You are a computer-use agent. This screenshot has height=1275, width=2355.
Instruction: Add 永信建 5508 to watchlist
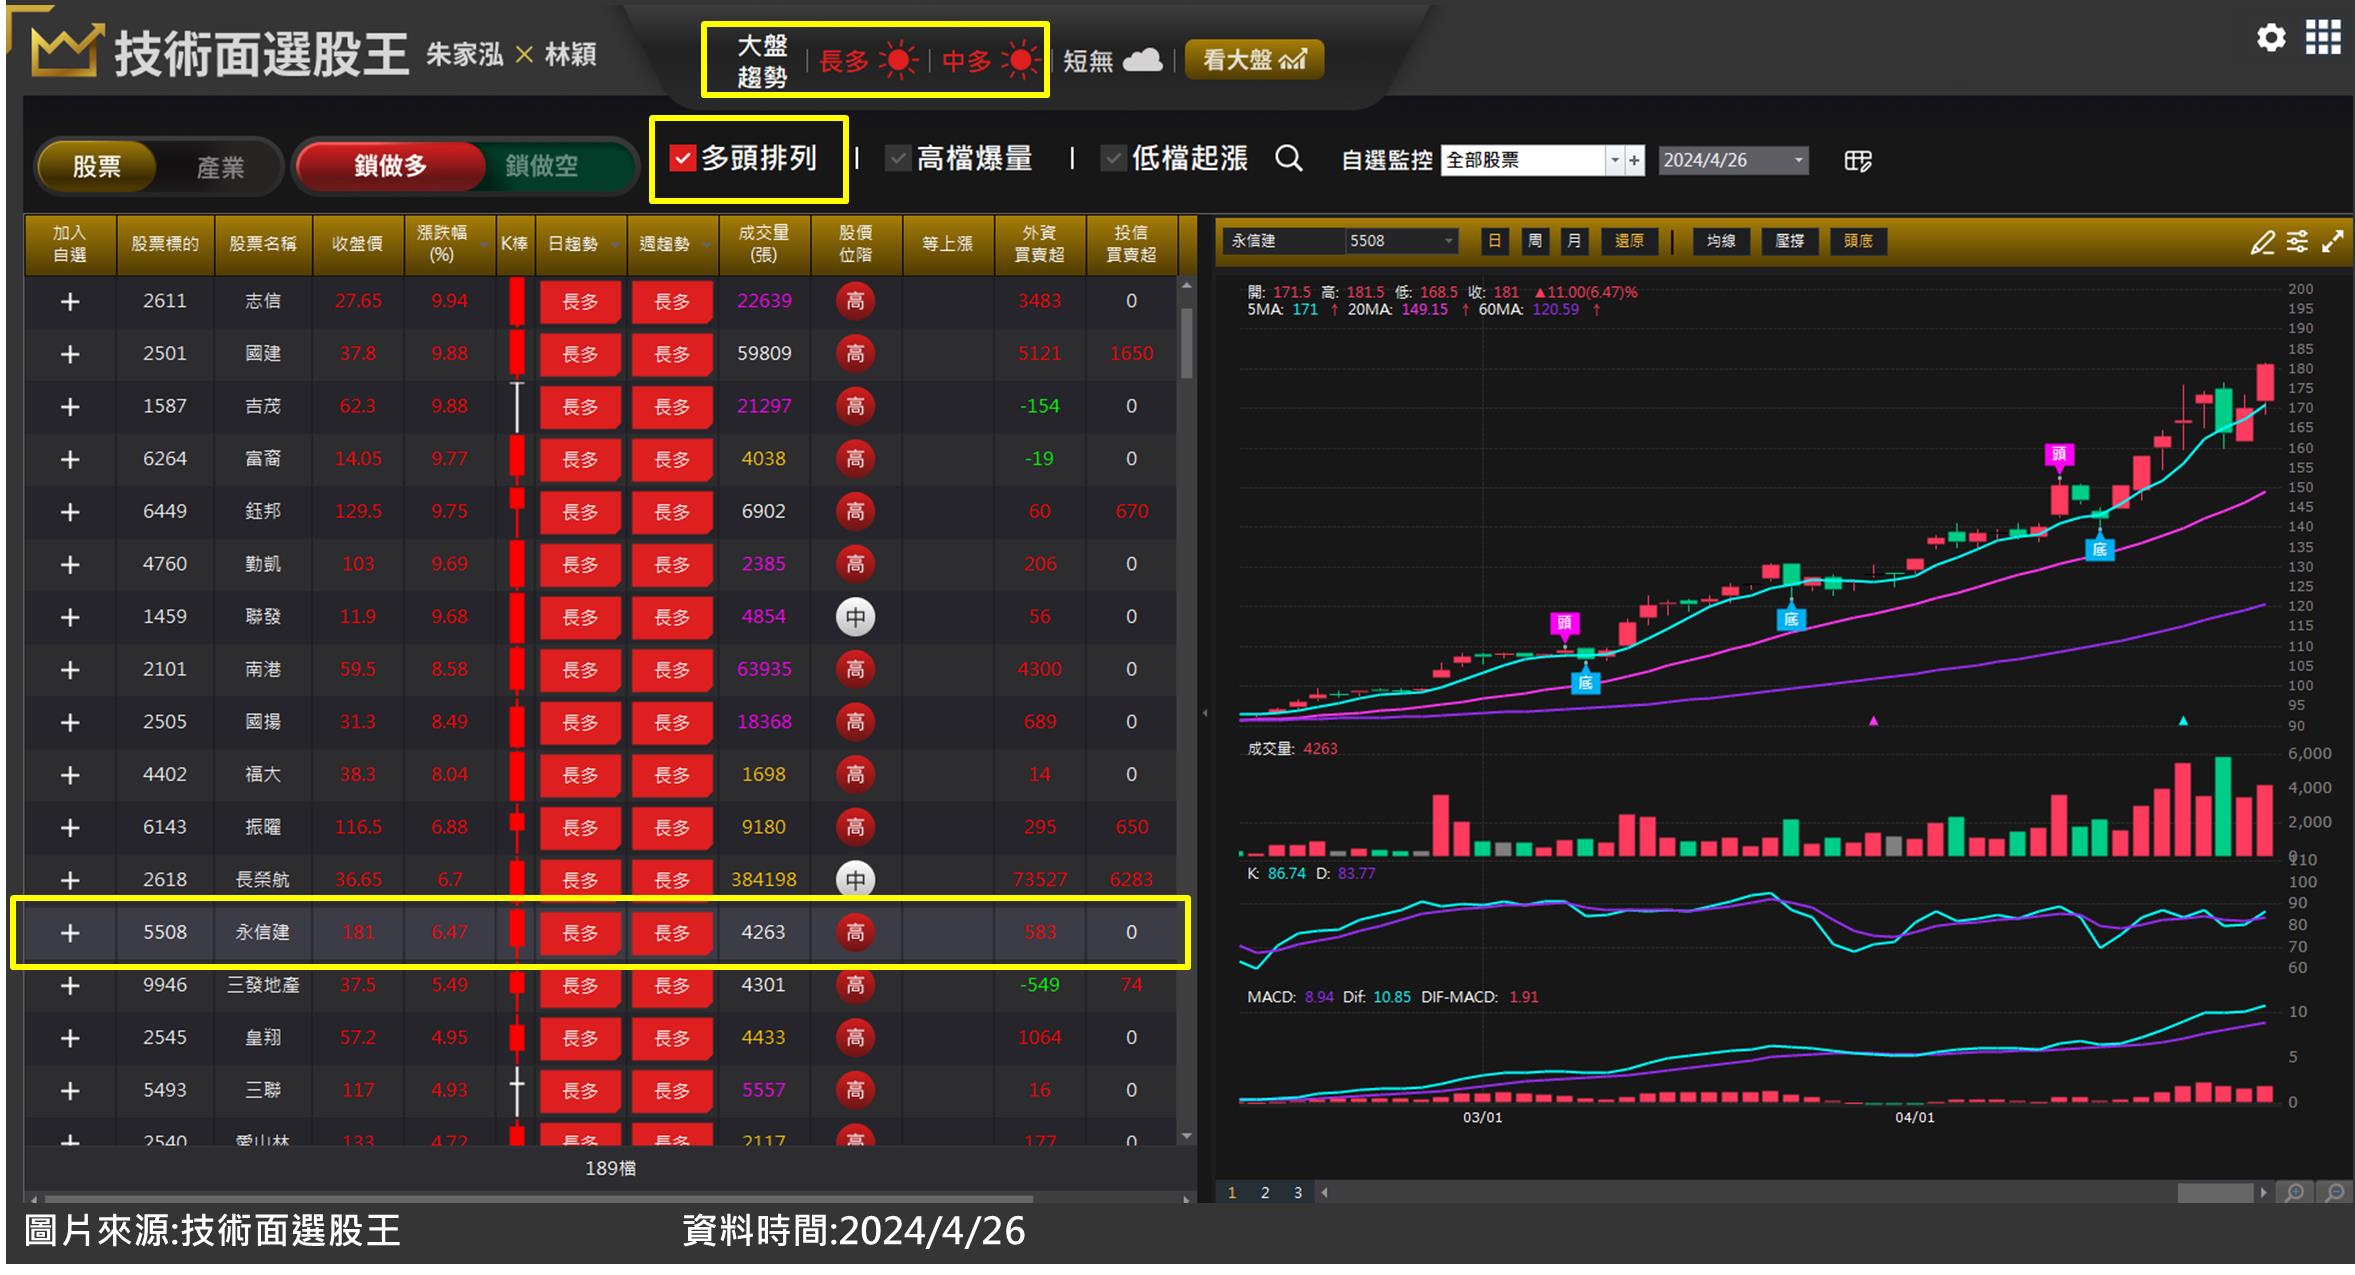pyautogui.click(x=70, y=933)
